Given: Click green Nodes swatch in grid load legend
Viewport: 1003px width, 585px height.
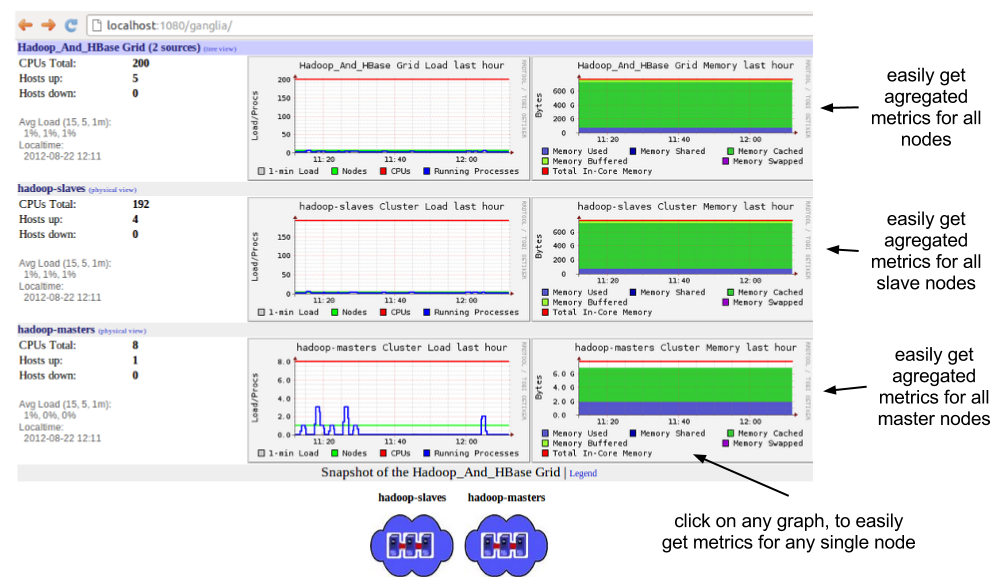Looking at the screenshot, I should pyautogui.click(x=335, y=171).
